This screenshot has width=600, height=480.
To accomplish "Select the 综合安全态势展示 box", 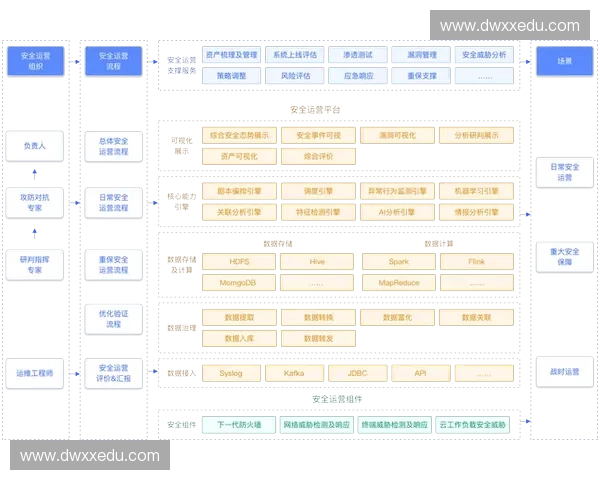I will 239,136.
